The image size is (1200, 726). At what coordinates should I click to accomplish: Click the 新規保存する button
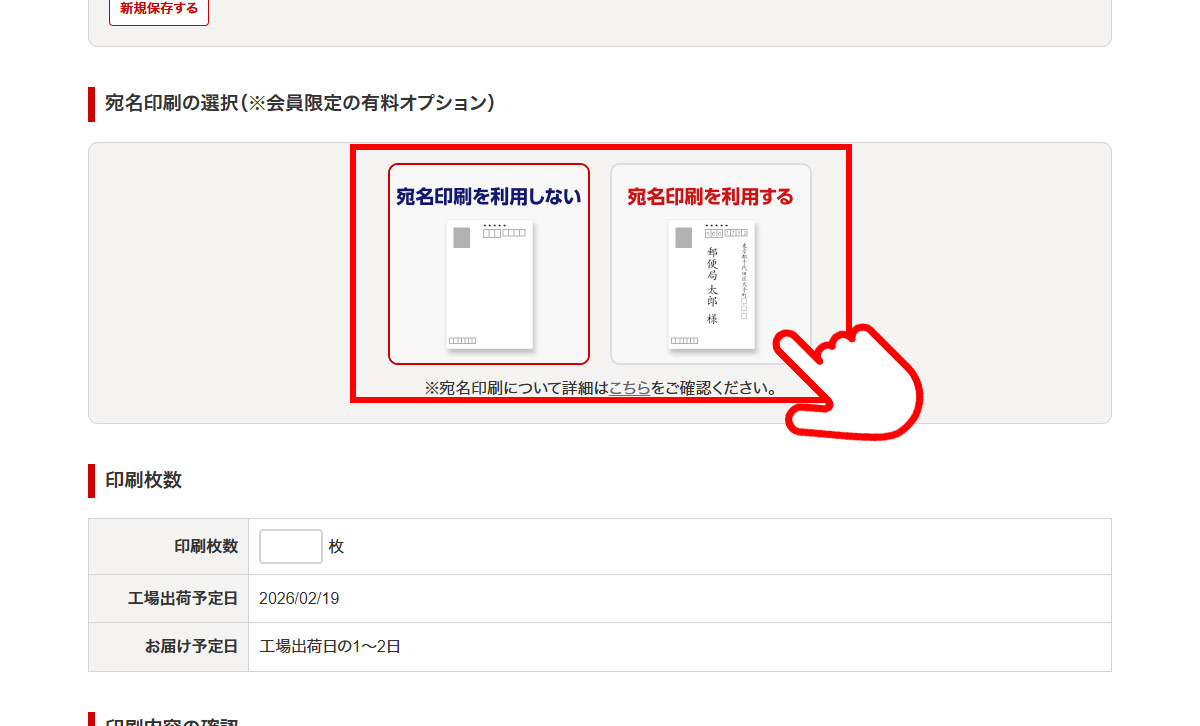[x=159, y=9]
